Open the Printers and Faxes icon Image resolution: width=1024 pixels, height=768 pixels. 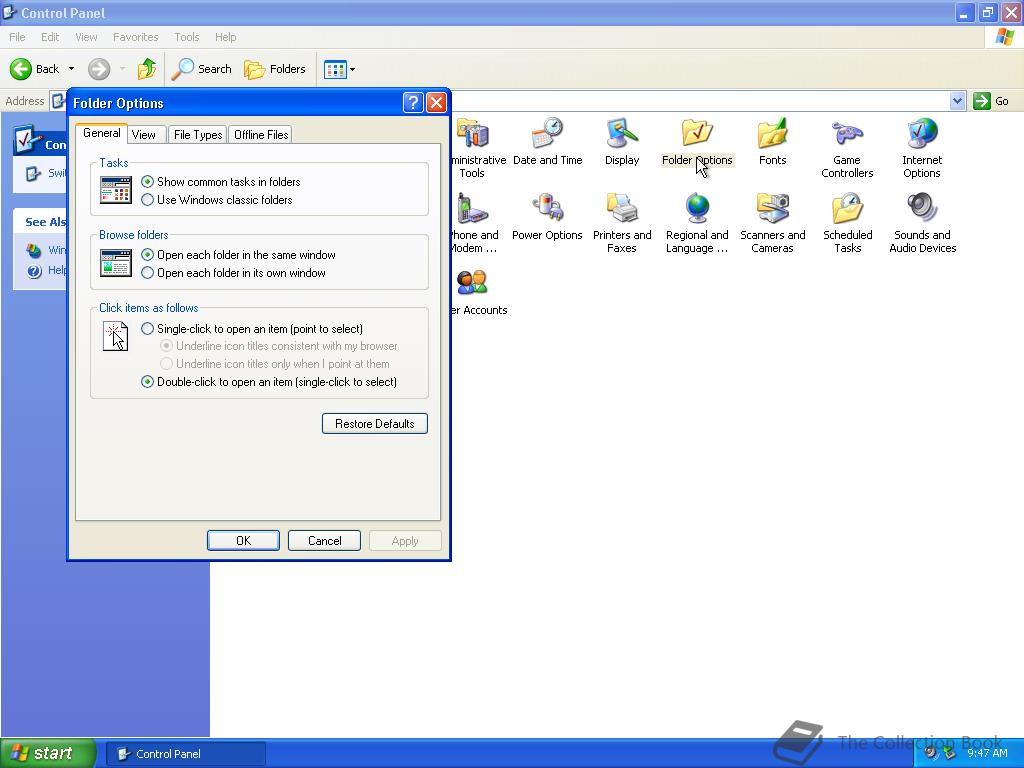(622, 224)
